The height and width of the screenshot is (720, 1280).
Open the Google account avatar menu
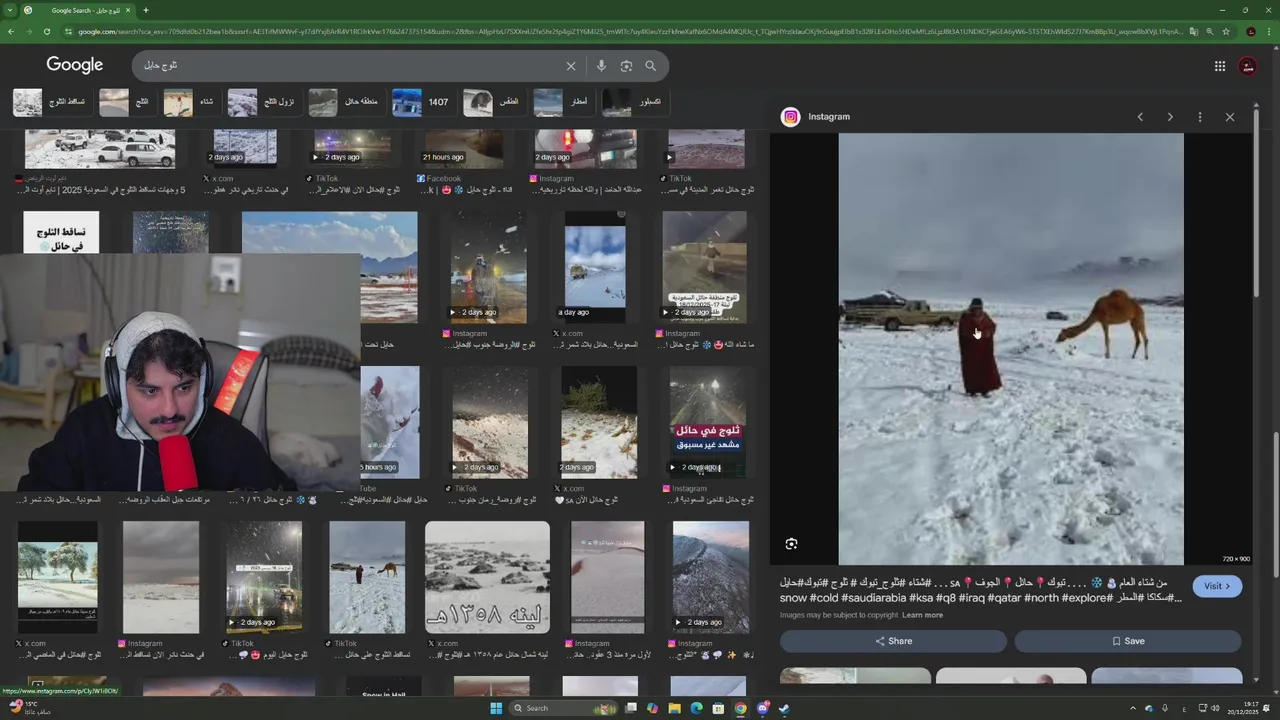[1248, 66]
